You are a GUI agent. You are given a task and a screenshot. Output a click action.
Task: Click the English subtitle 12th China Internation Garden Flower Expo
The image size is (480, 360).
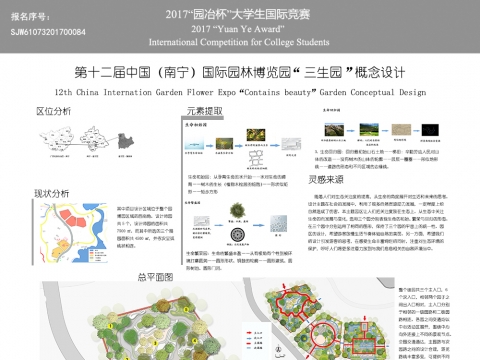click(145, 92)
